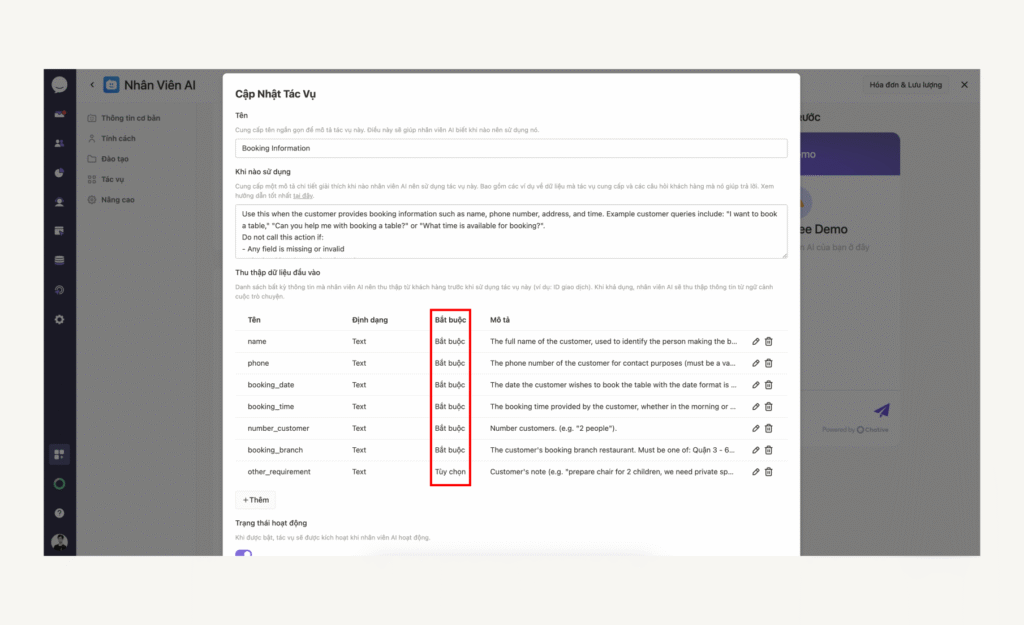Image resolution: width=1024 pixels, height=625 pixels.
Task: Click the Thêm button to add field
Action: (255, 500)
